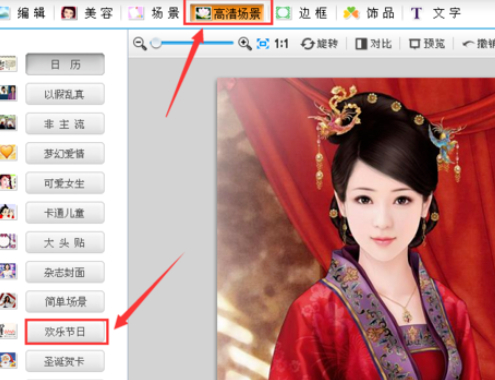
Task: Select the 高清场景 (HD Scene) tab
Action: [x=228, y=13]
